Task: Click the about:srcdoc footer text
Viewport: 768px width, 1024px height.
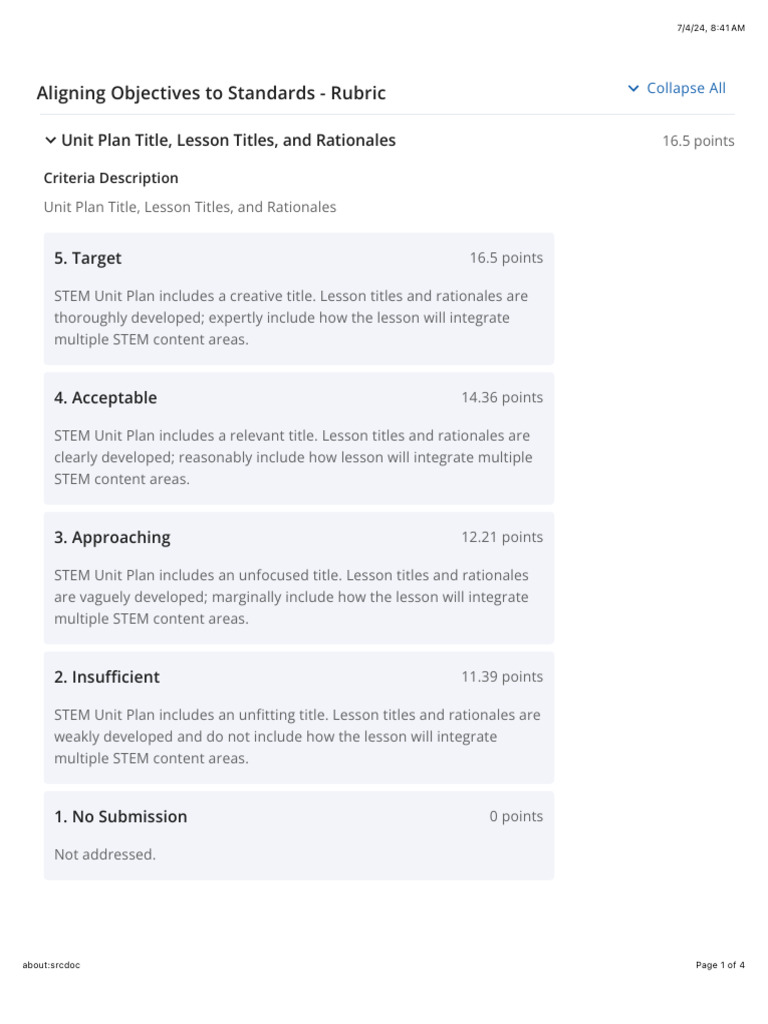Action: click(51, 965)
